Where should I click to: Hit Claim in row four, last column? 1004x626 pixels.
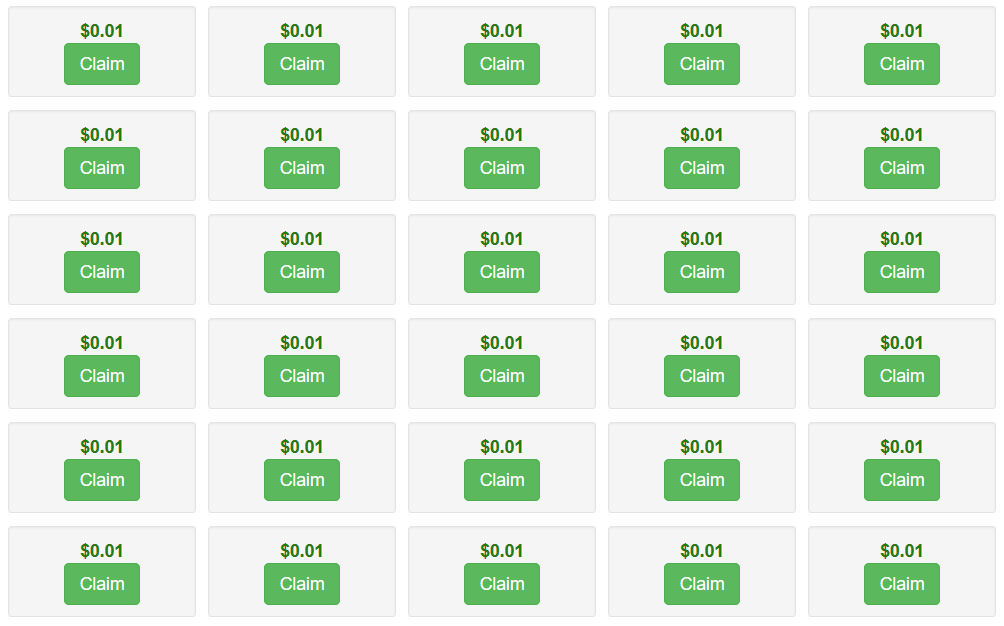pos(902,376)
